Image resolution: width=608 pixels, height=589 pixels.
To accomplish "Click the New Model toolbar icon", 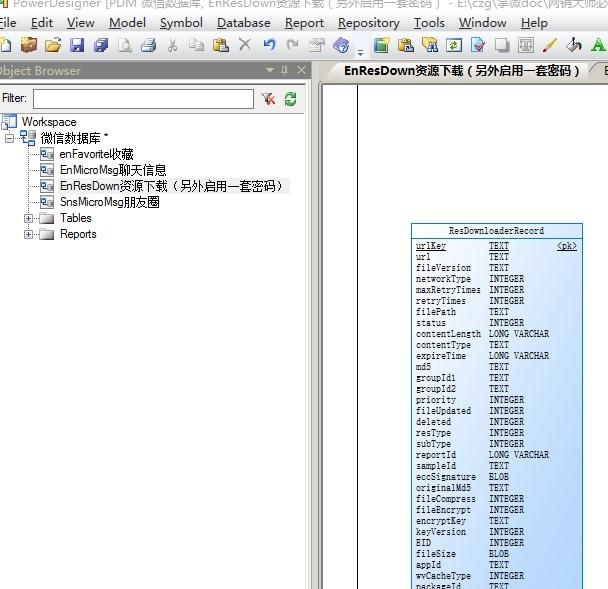I will click(5, 45).
